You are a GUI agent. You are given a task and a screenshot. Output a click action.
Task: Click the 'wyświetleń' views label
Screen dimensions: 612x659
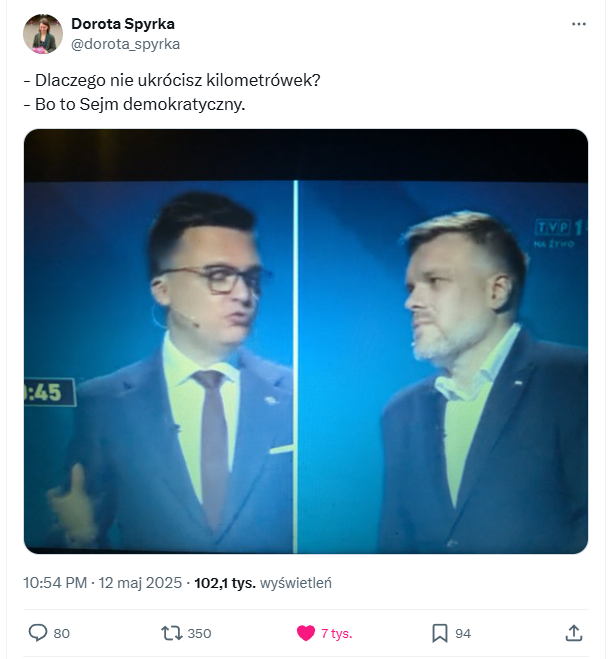point(296,582)
